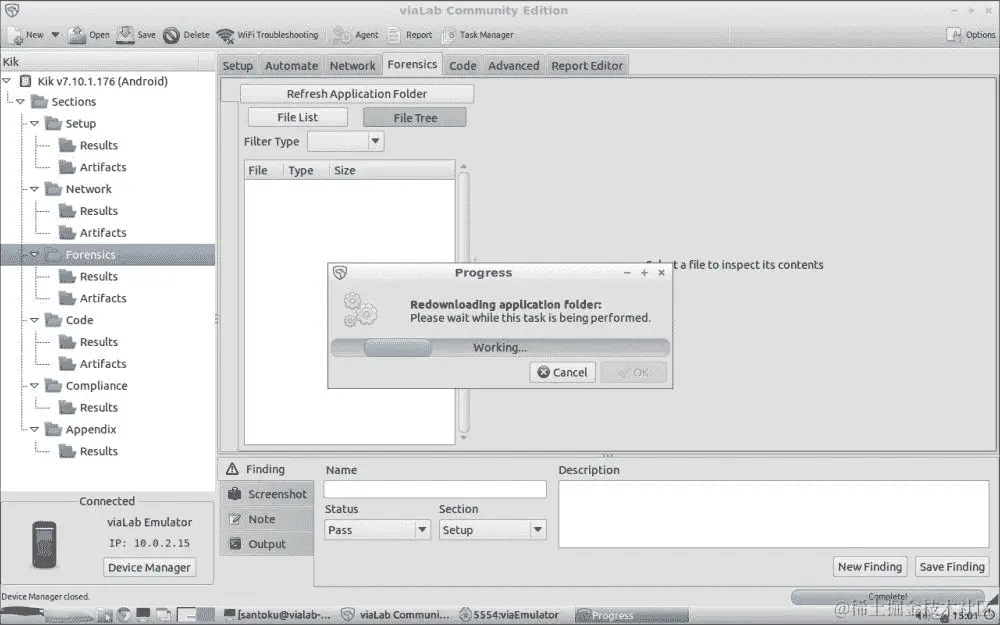This screenshot has height=625, width=1000.
Task: Open the Output side tab
Action: (x=267, y=544)
